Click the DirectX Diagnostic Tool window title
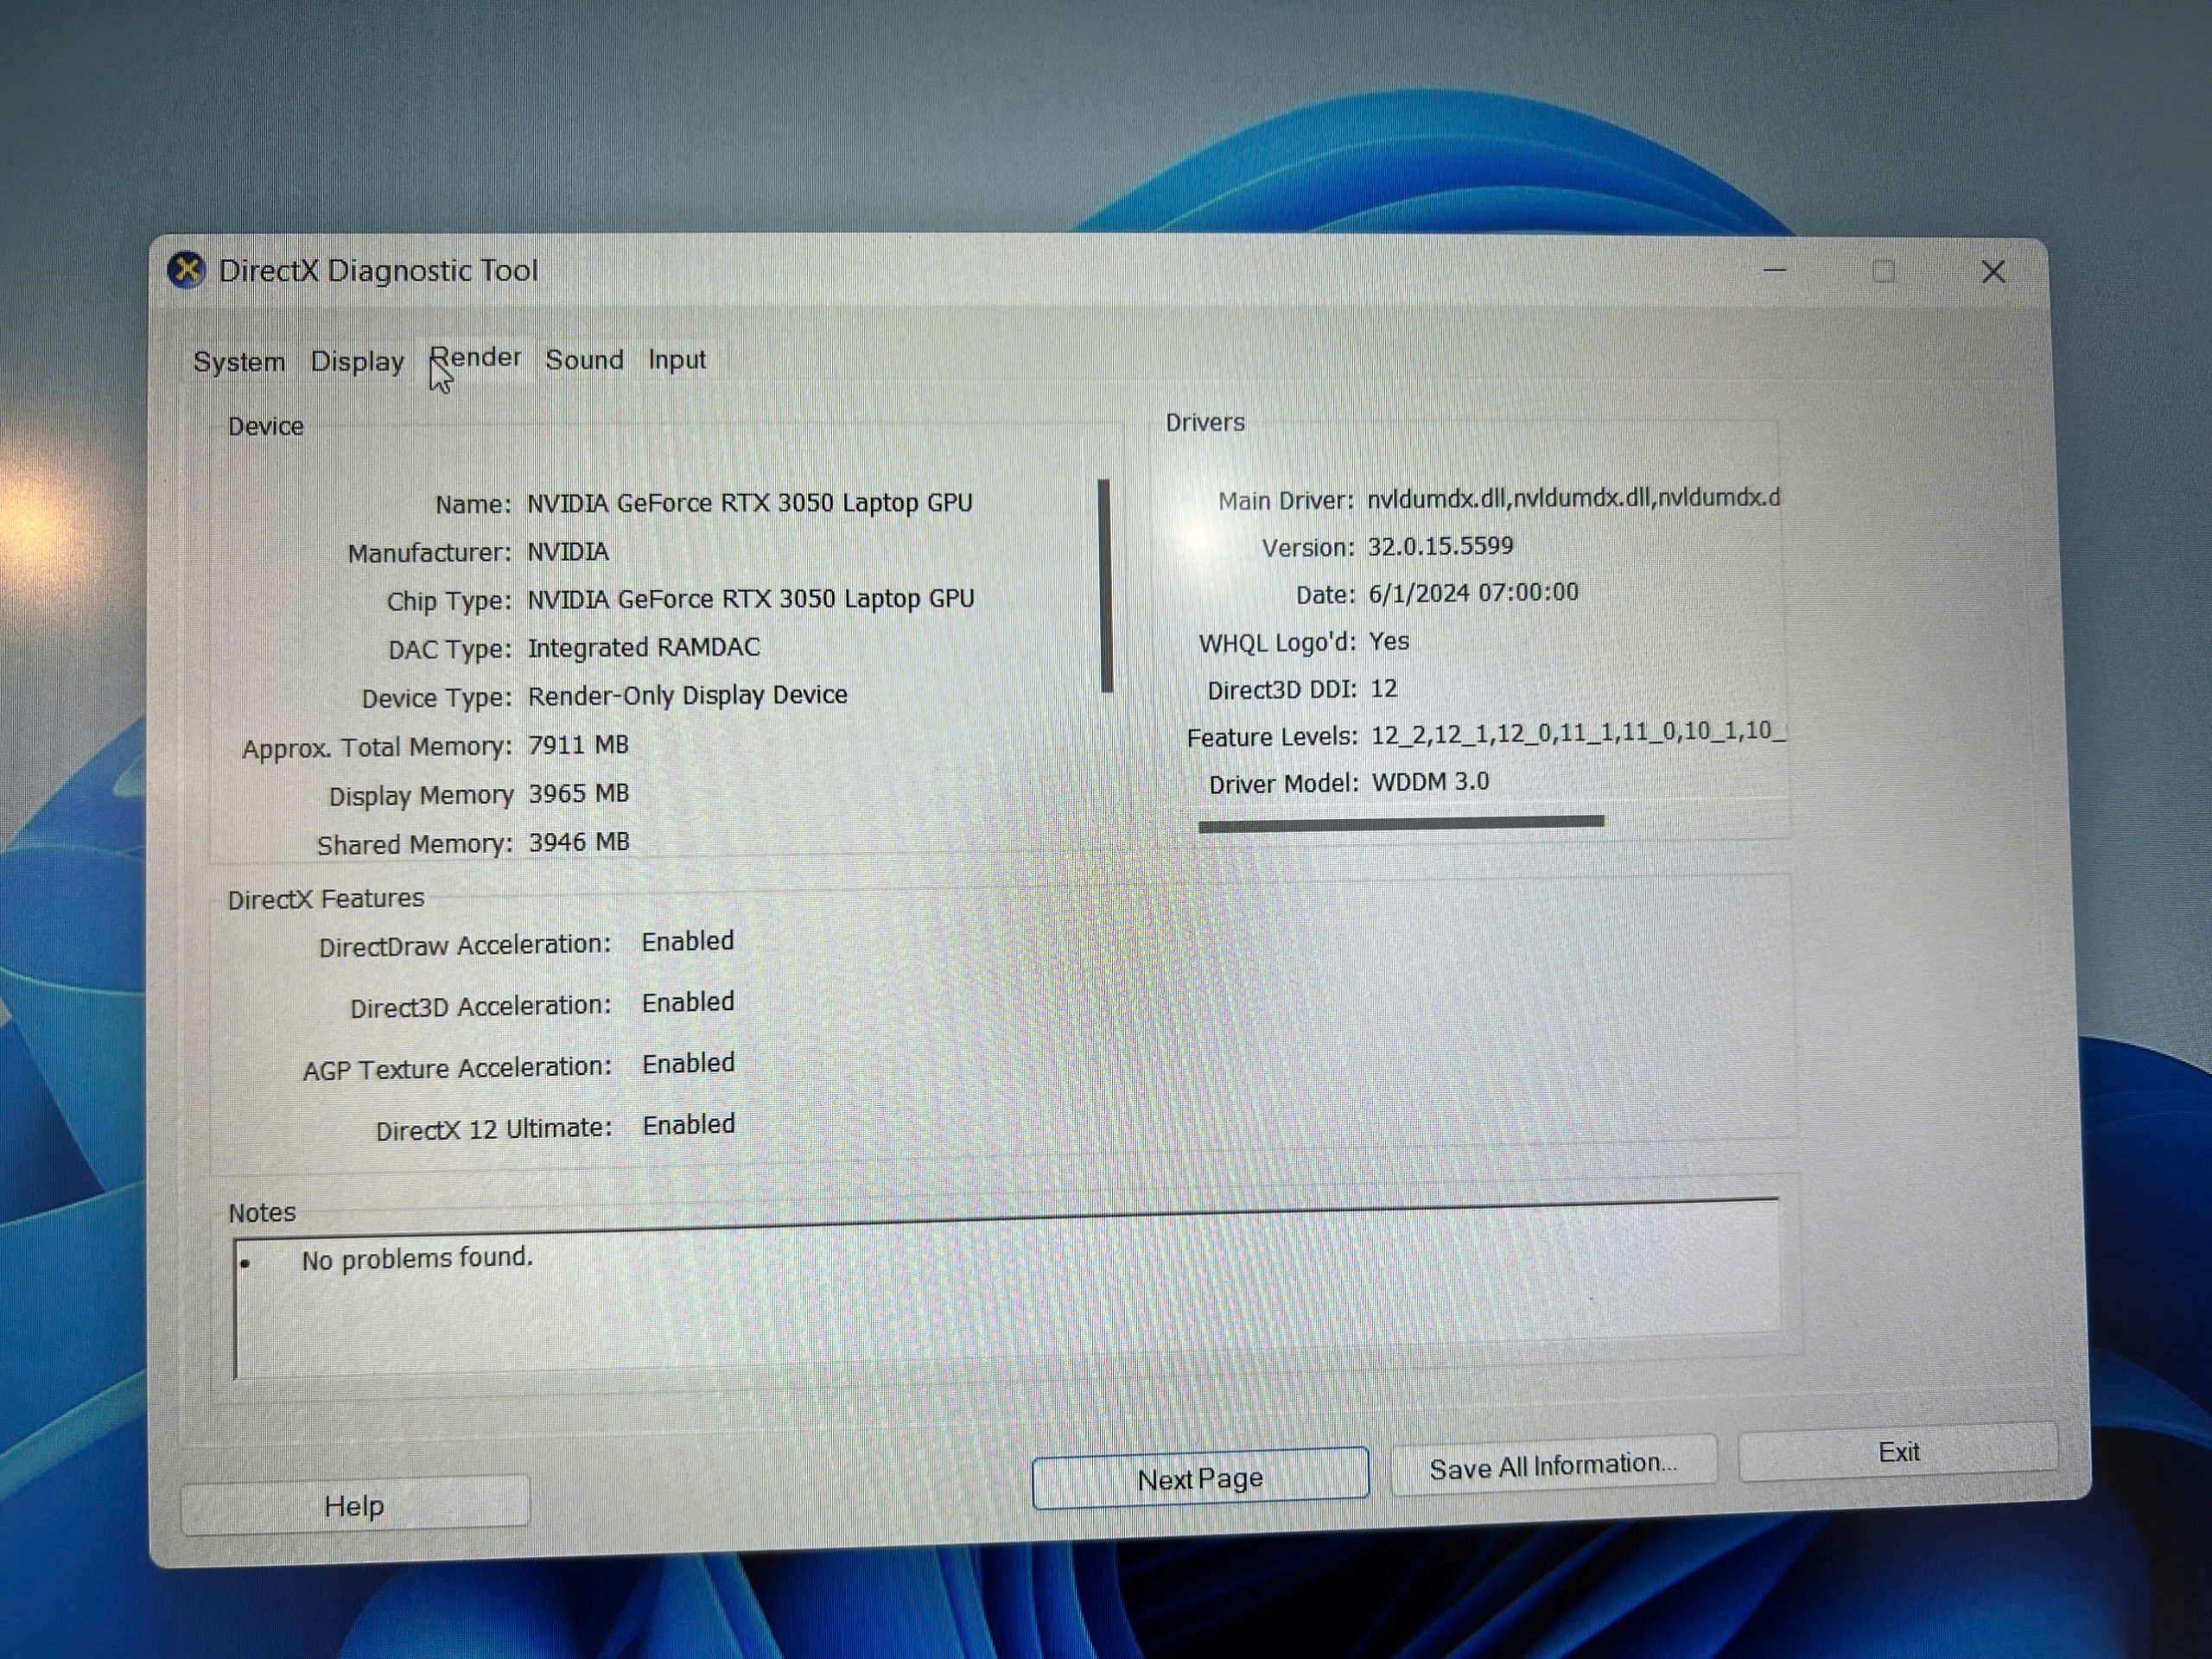This screenshot has width=2212, height=1659. (378, 270)
